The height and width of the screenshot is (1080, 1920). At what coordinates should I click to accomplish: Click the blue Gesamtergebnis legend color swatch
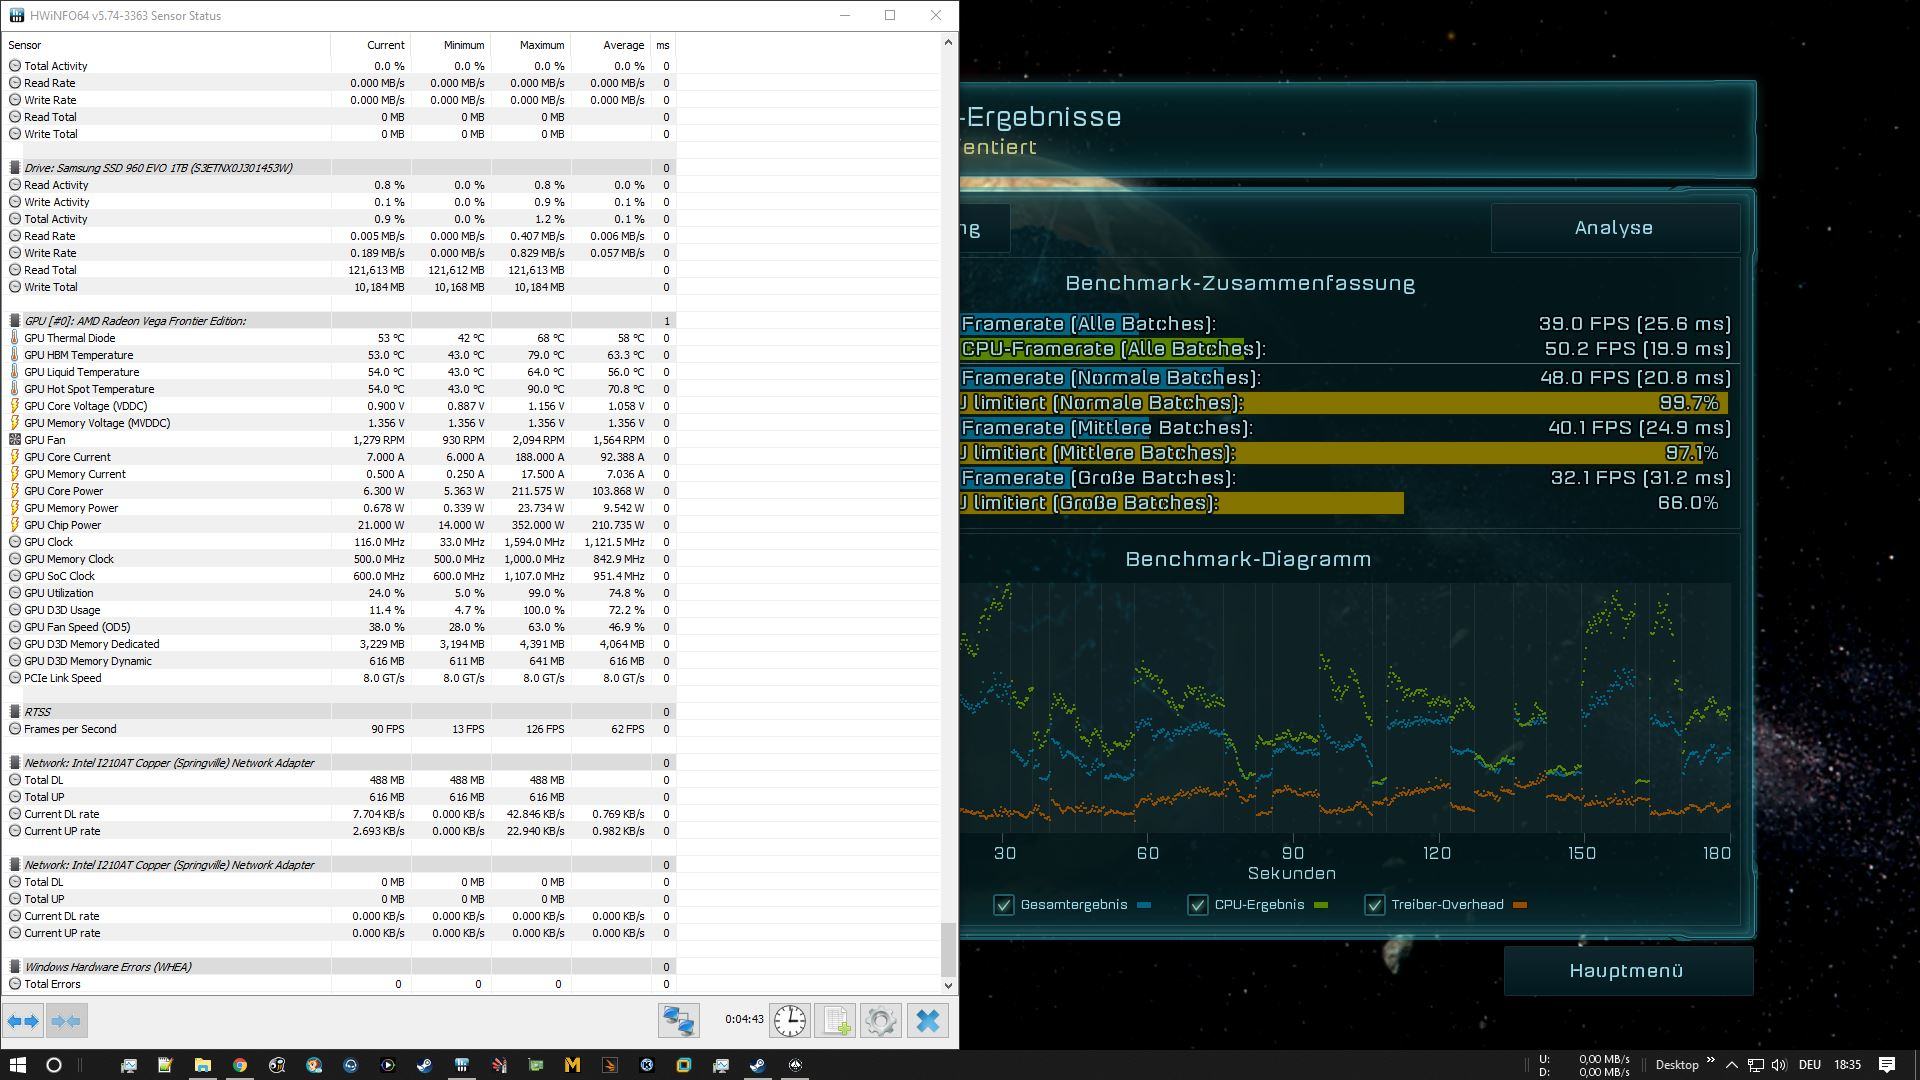tap(1144, 905)
